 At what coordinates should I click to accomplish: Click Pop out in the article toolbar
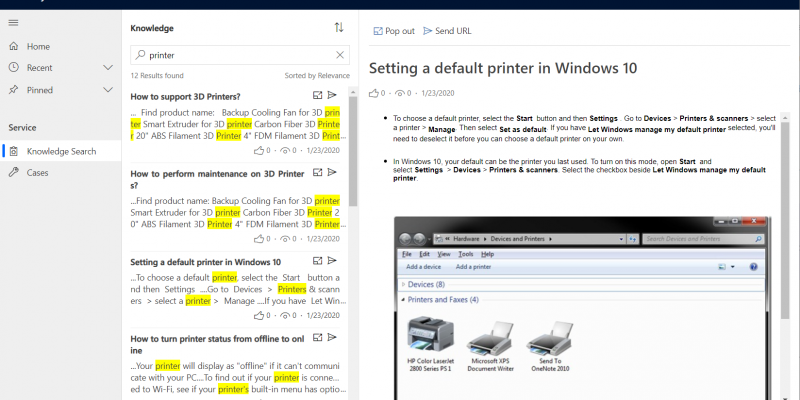point(394,31)
